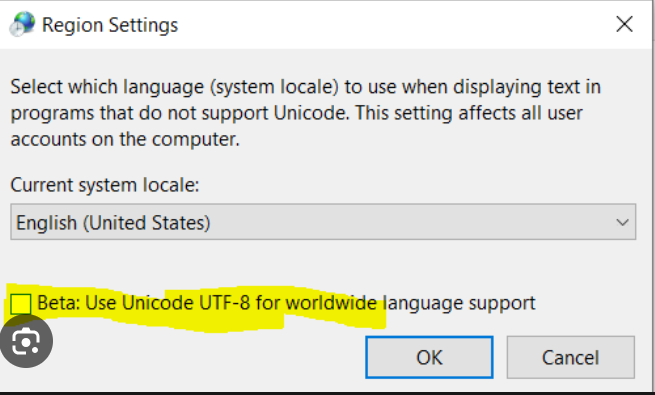Click the word 'UTF-8' in checkbox label
655x395 pixels.
[225, 303]
